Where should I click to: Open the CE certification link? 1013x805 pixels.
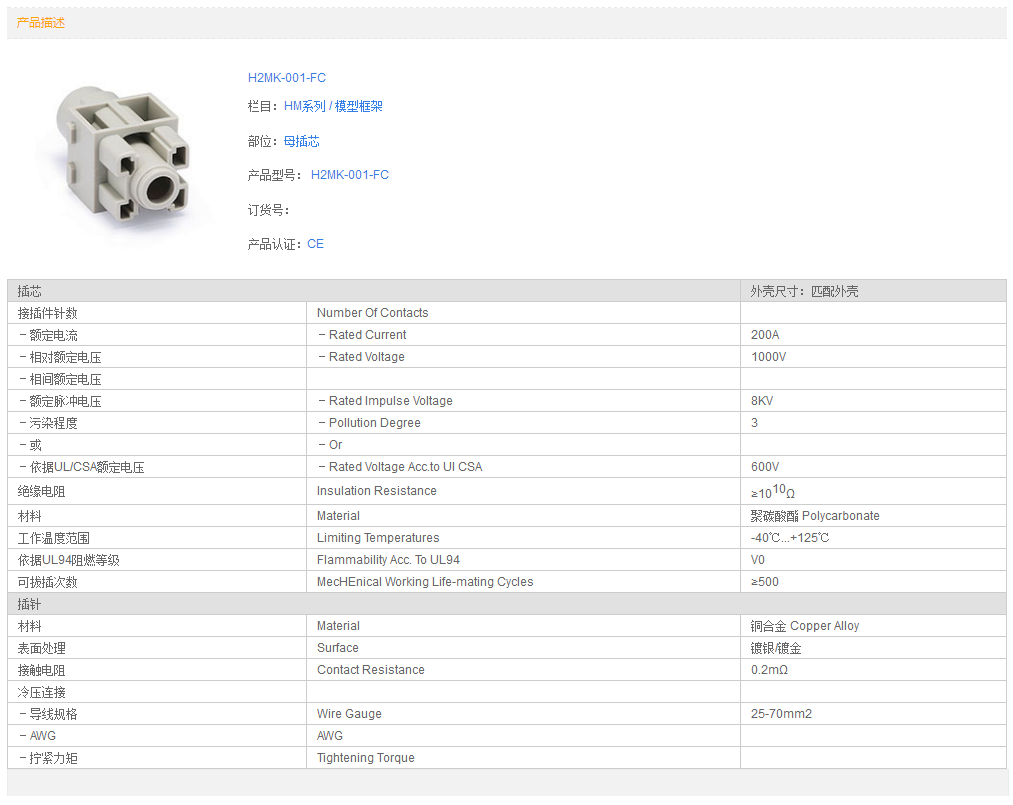pos(316,244)
